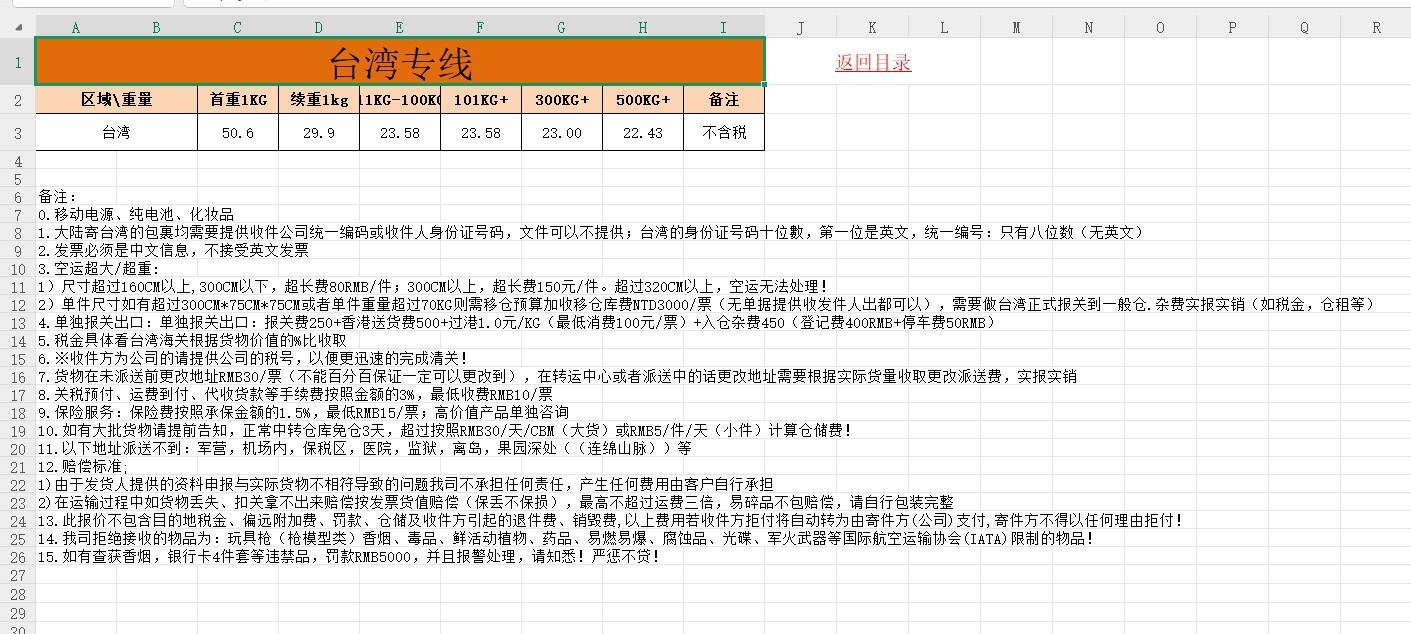Click note starting '14.我司拒绝接收的物品'

[x=566, y=538]
